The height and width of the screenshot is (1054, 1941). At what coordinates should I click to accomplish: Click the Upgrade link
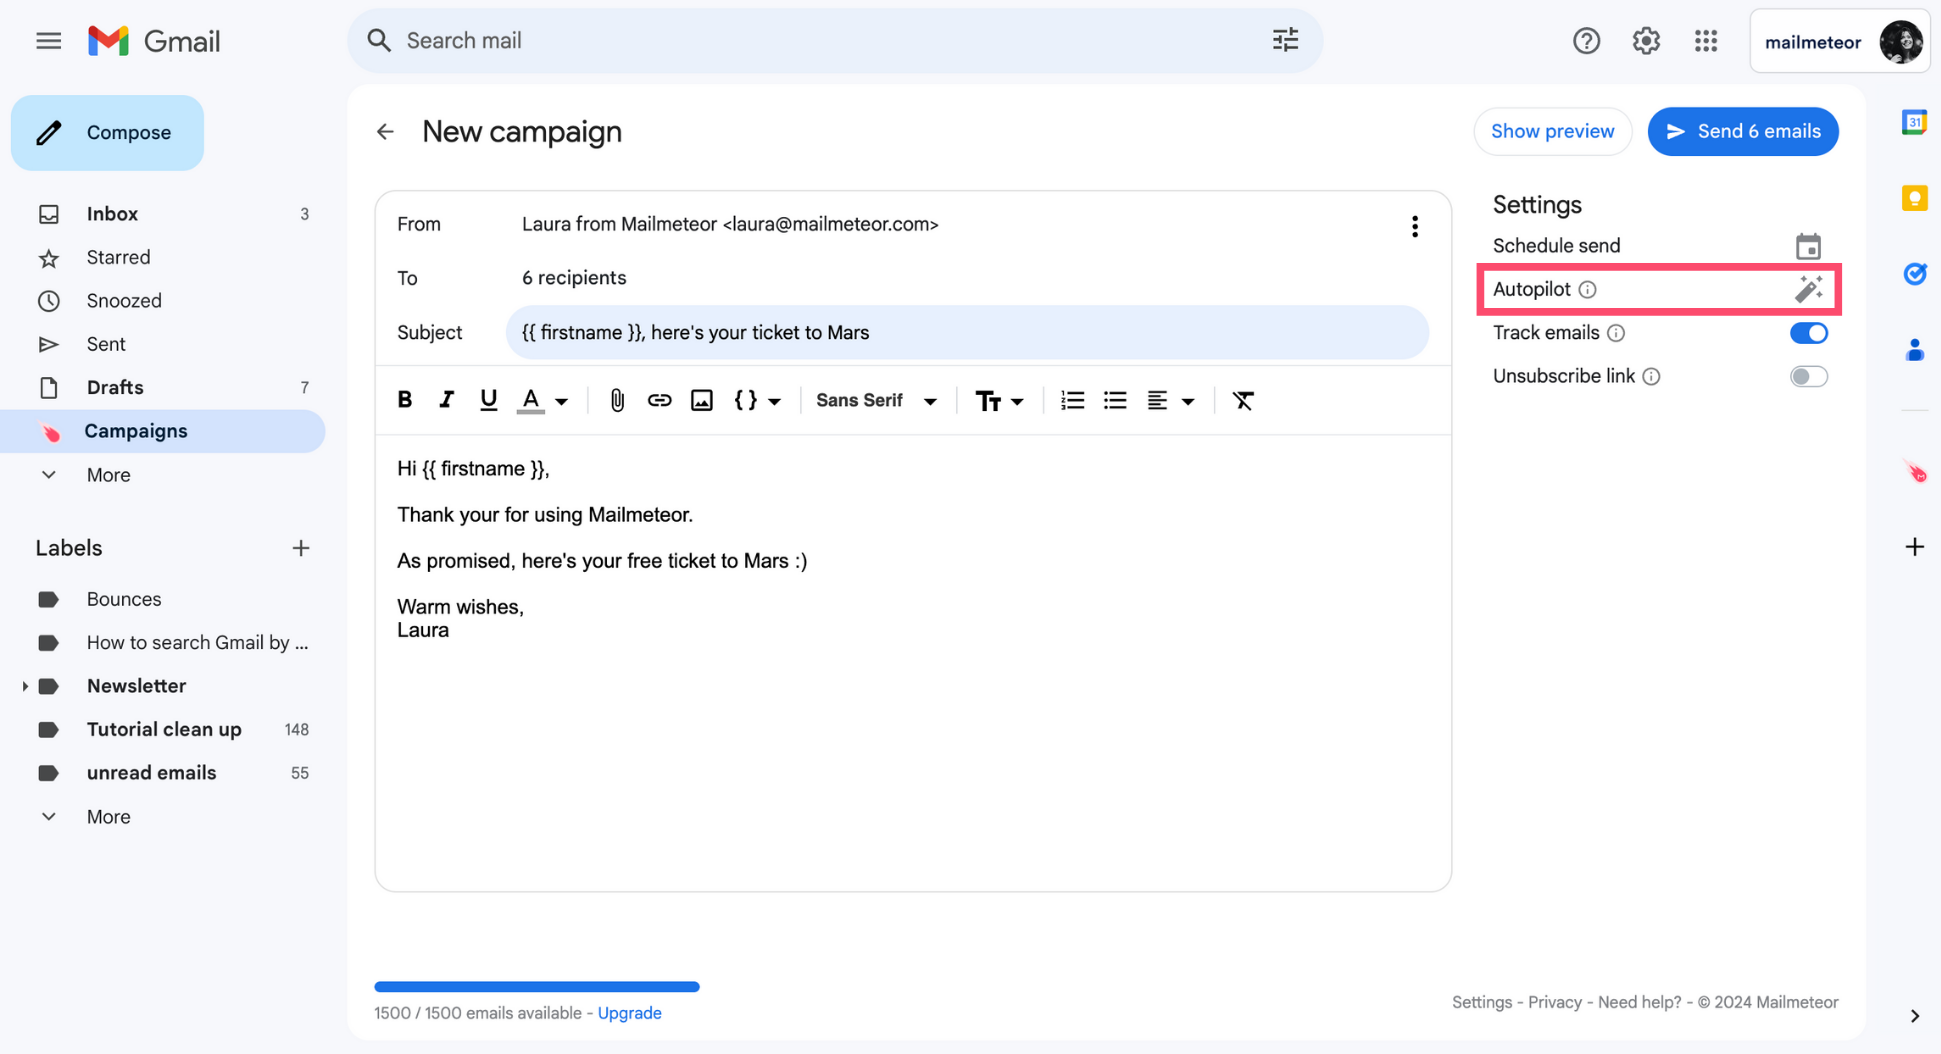629,1013
